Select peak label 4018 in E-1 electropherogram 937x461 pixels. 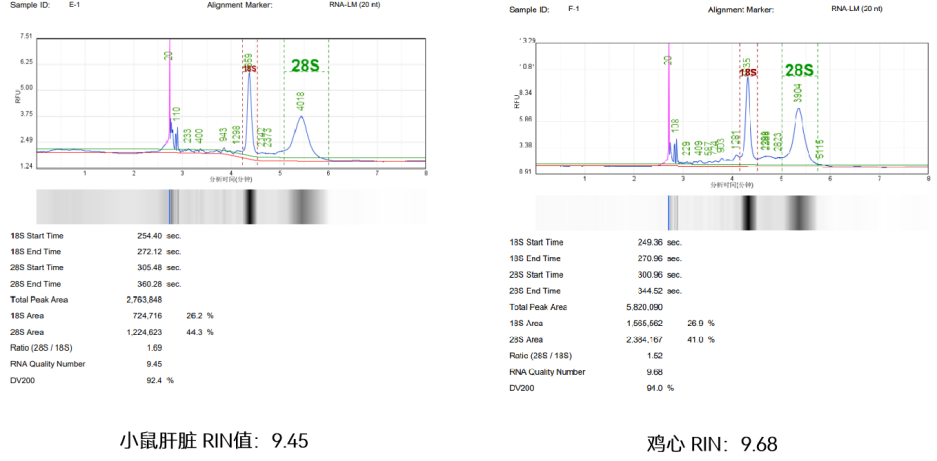click(300, 101)
